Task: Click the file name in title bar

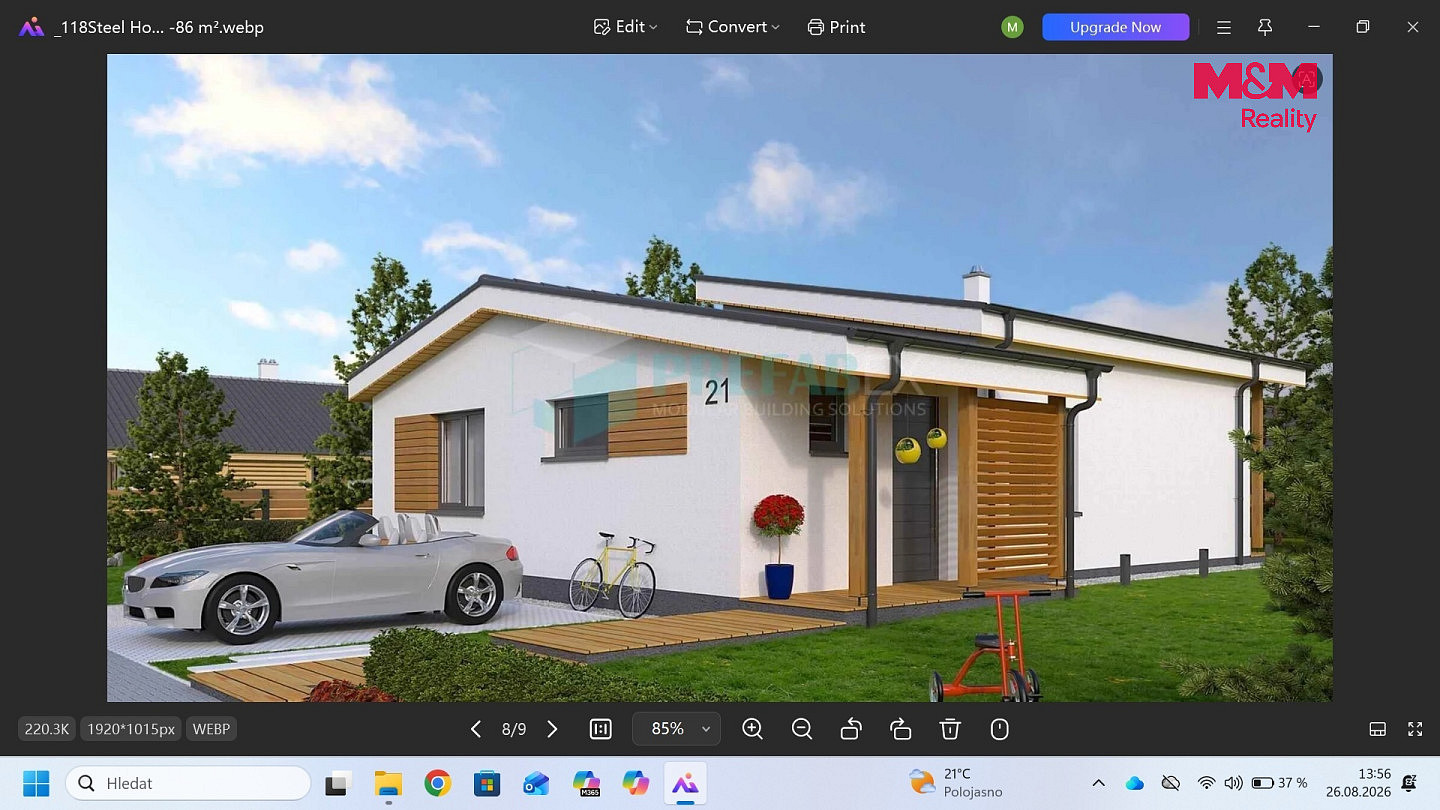Action: (x=159, y=27)
